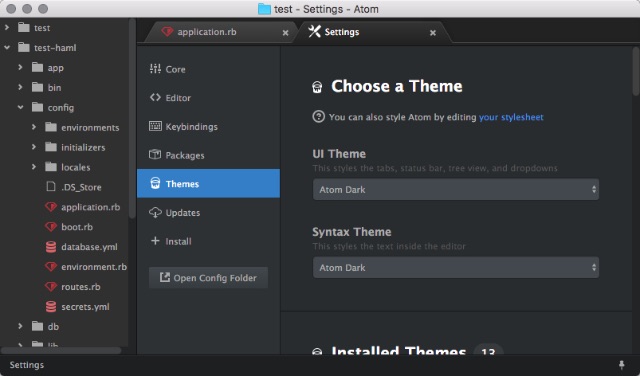Expand the app folder chevron

coord(20,67)
